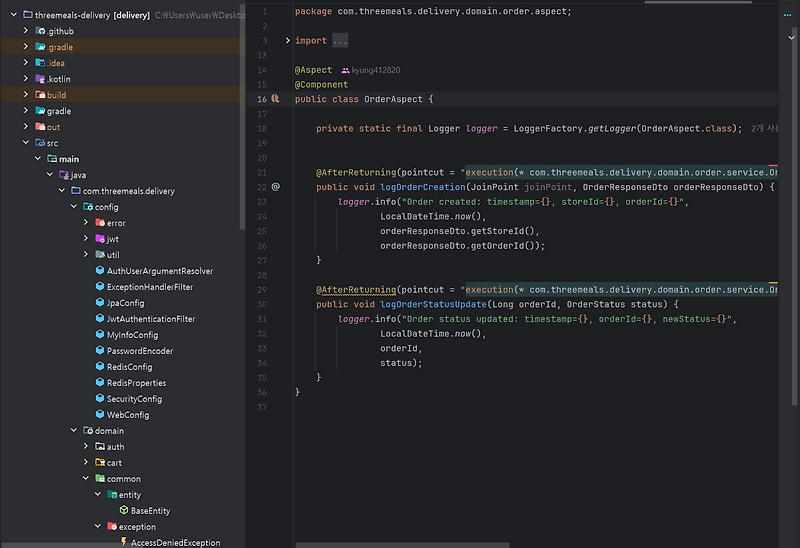Open SecurityConfig in the project tree
800x548 pixels.
coord(134,399)
